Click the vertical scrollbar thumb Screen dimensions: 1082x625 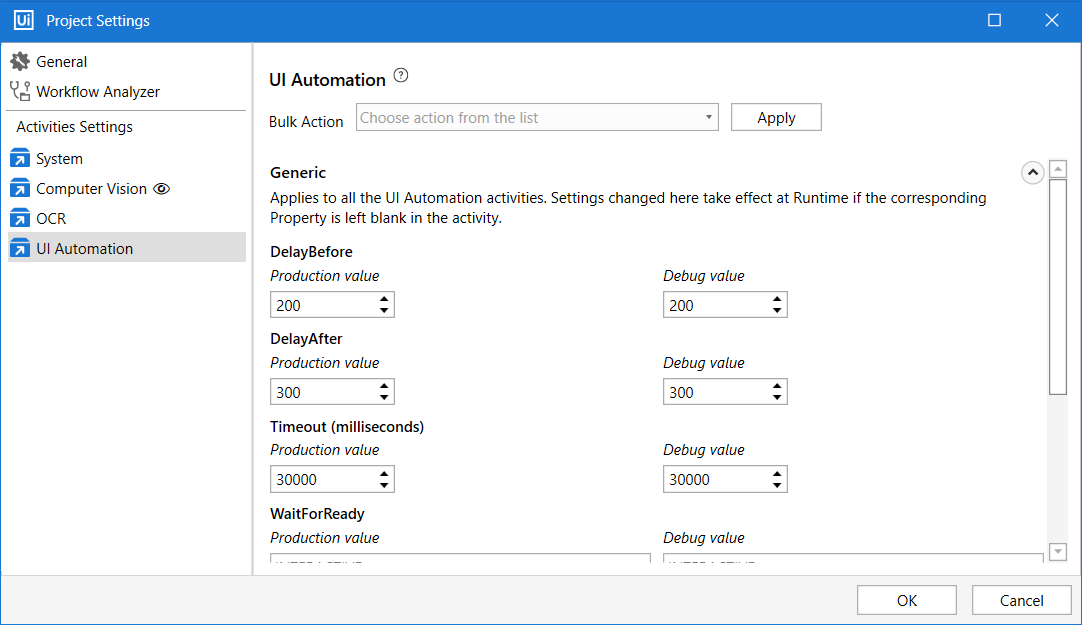click(x=1058, y=286)
